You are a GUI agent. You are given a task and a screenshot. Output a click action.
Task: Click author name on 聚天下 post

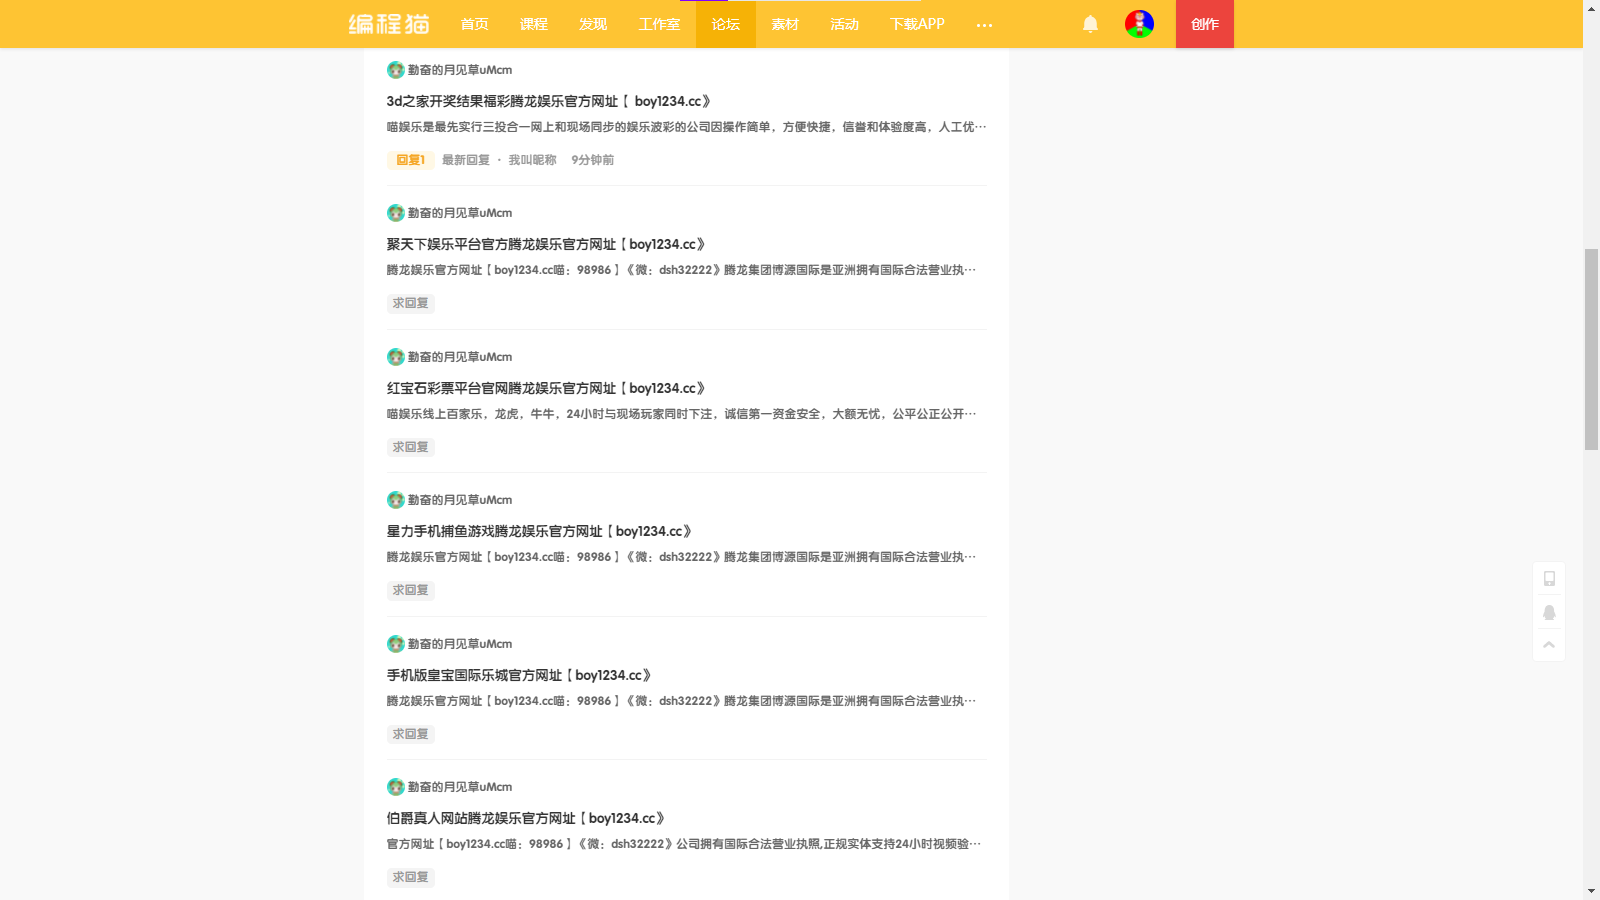(460, 213)
